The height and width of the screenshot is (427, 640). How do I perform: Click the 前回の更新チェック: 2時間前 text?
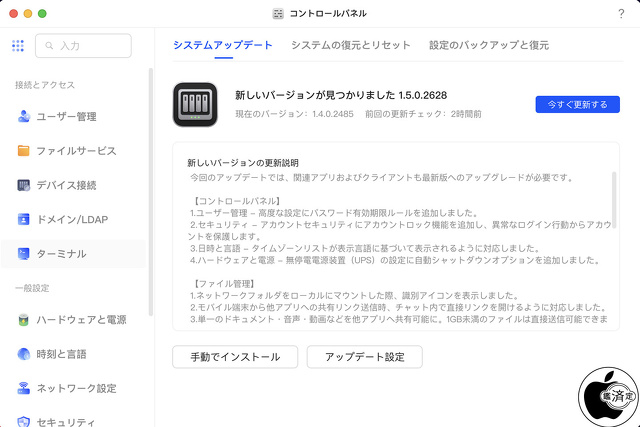point(423,114)
